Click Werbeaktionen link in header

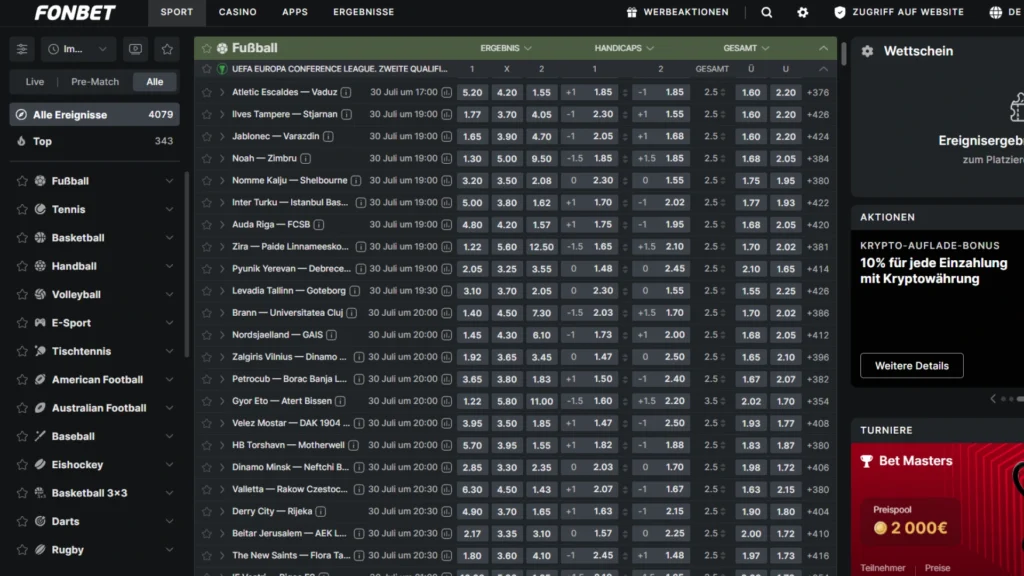click(x=686, y=12)
